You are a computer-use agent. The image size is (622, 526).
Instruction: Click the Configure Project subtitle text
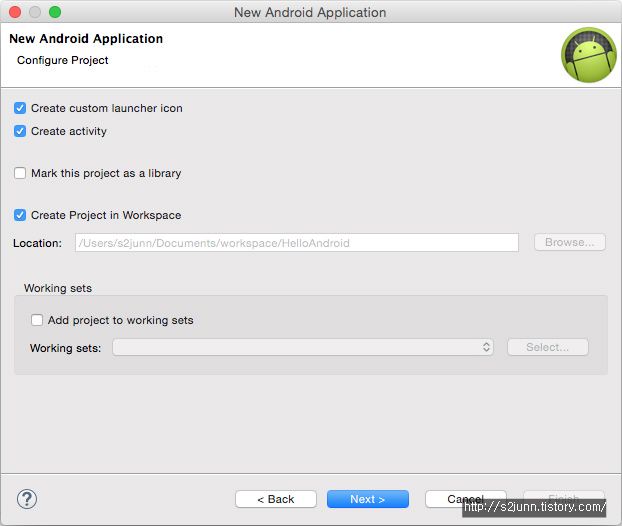(63, 60)
